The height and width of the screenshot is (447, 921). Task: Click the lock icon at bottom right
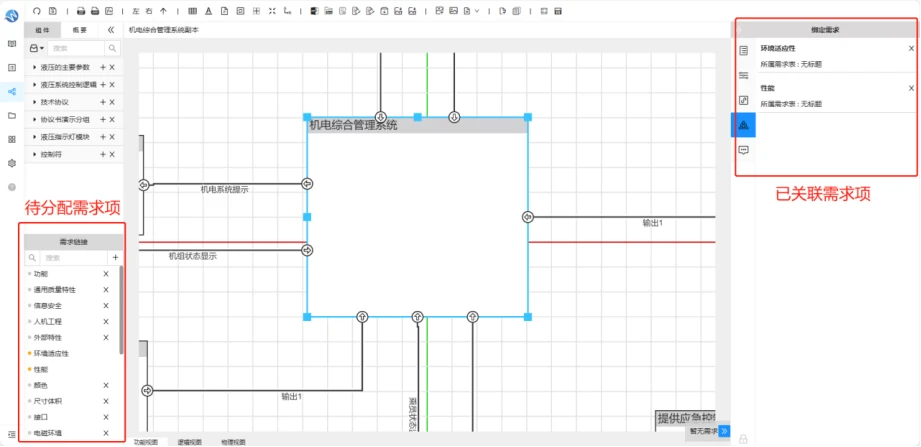743,438
